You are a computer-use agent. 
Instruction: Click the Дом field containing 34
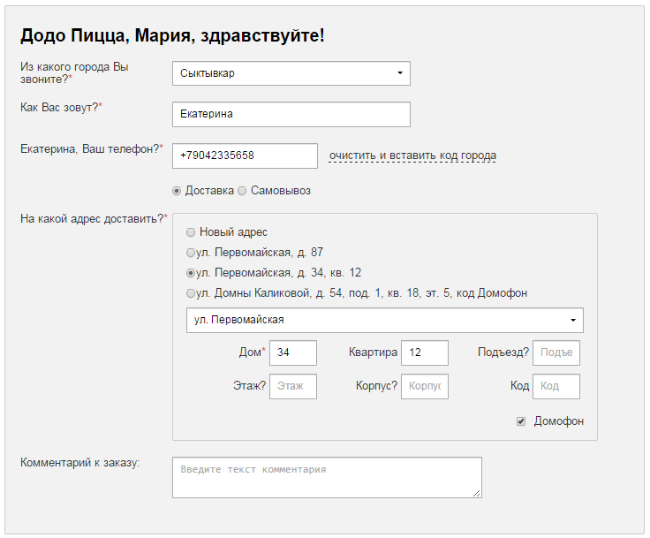point(293,353)
